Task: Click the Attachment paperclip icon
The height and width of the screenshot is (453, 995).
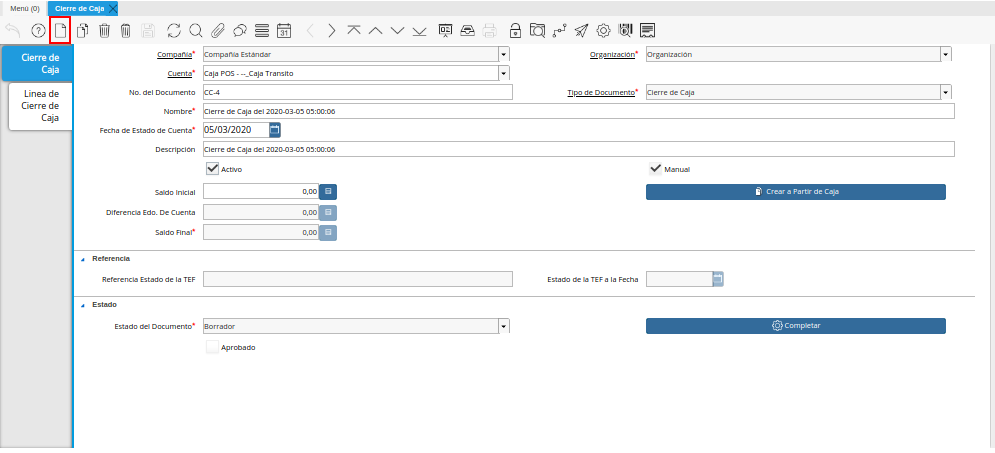Action: point(218,30)
